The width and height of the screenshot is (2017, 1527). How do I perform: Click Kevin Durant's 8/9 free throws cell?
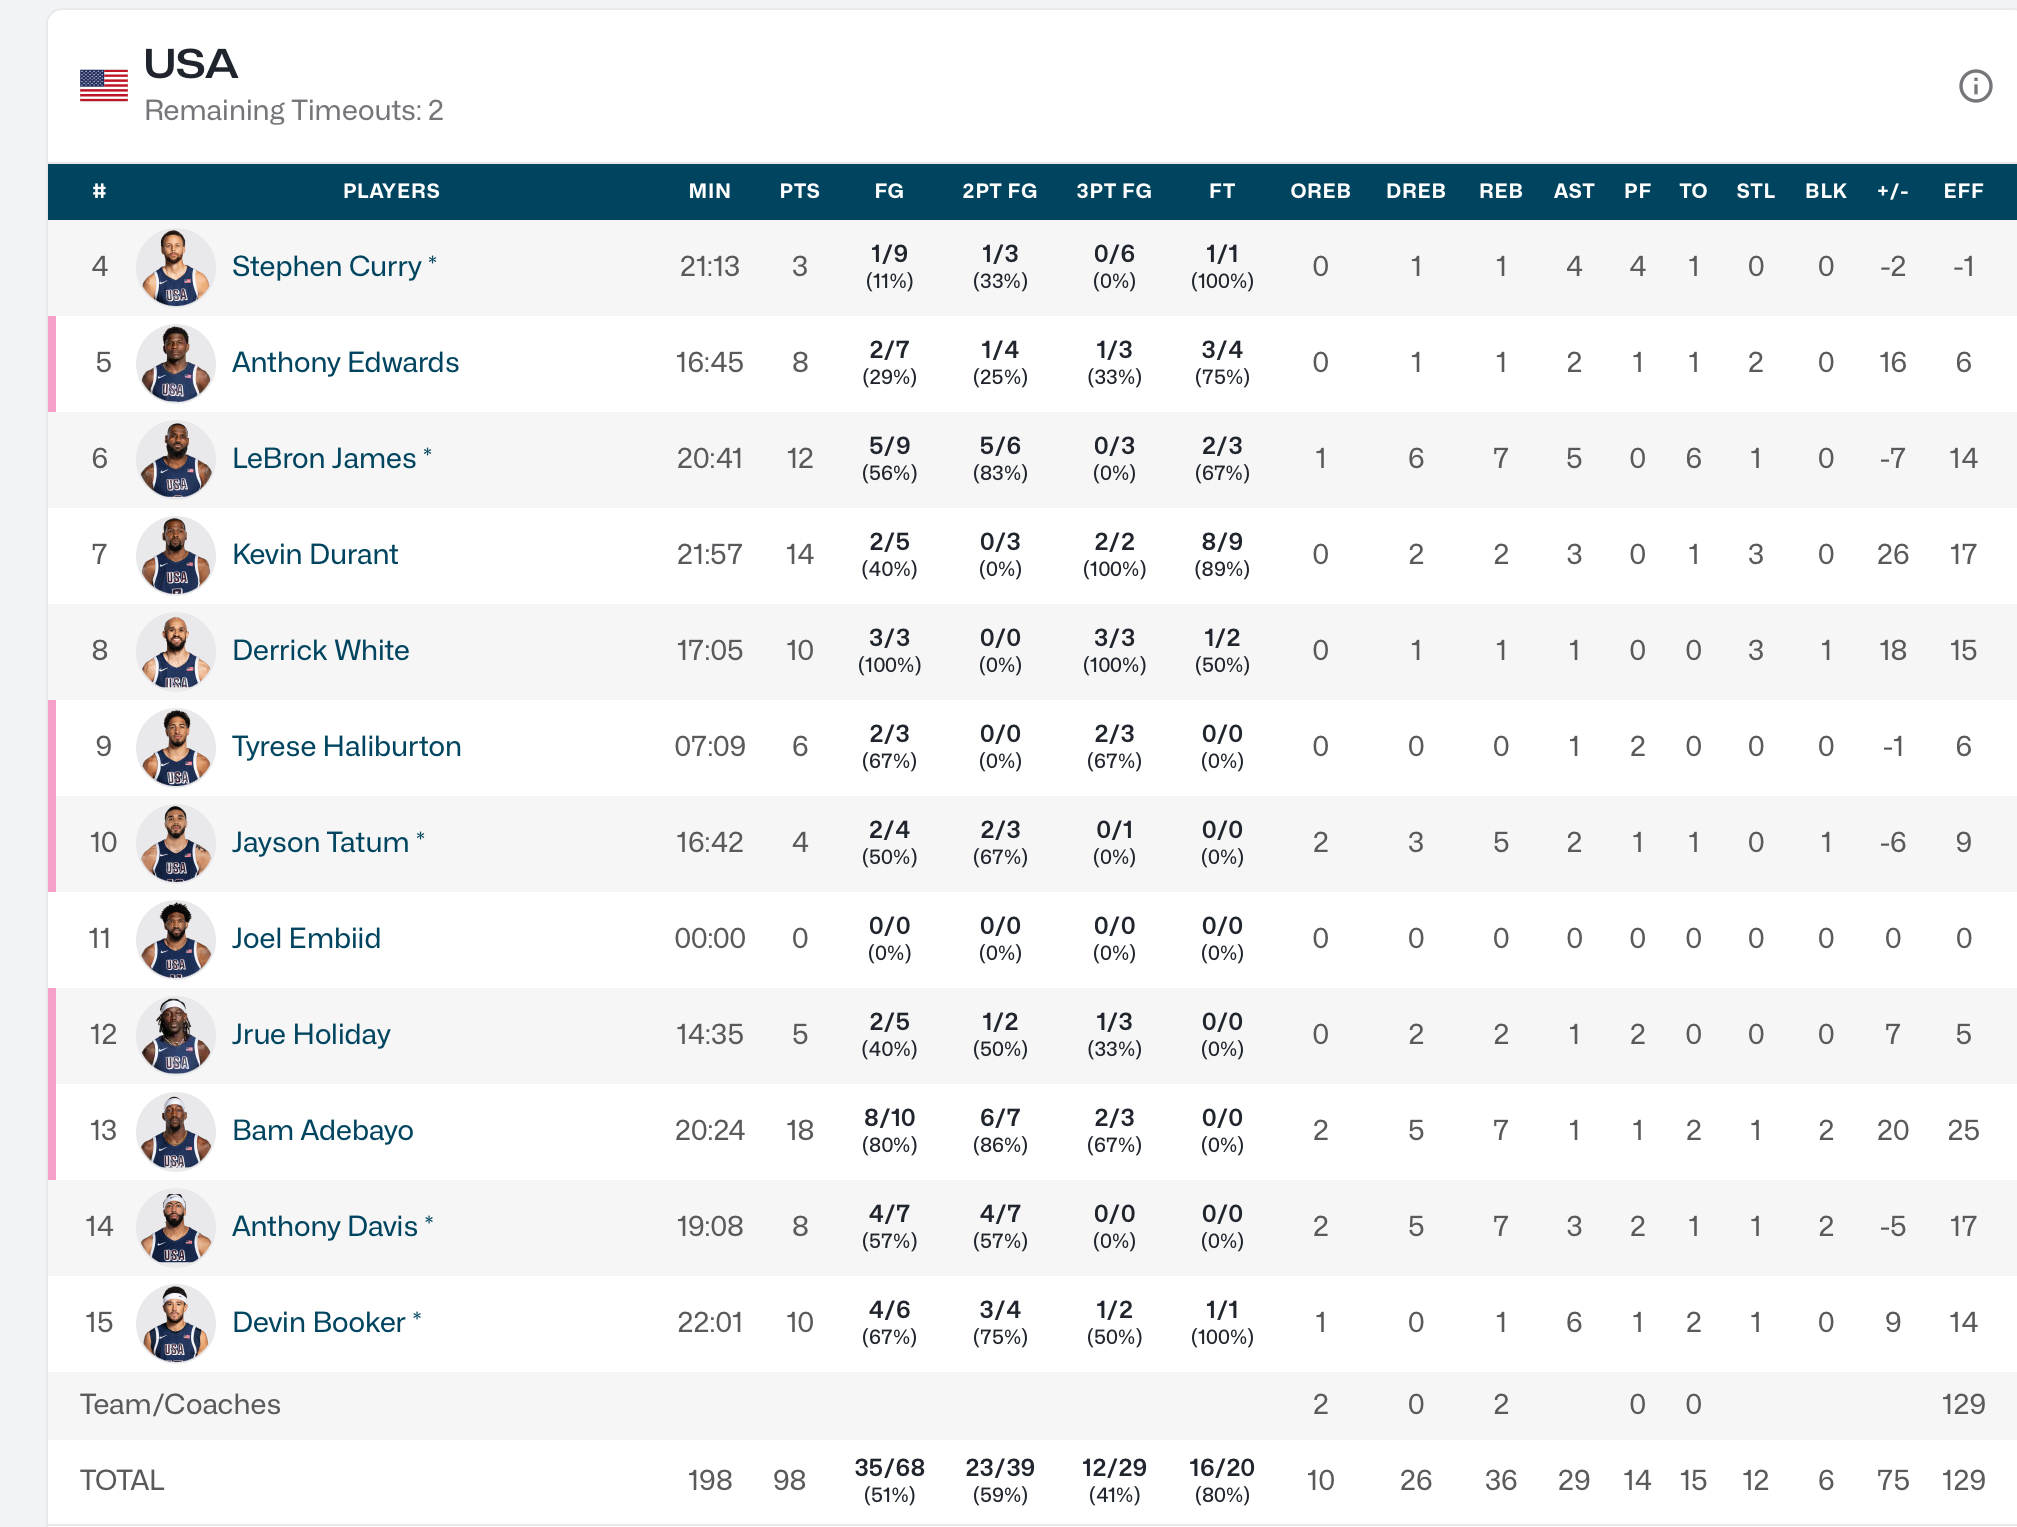(x=1222, y=554)
